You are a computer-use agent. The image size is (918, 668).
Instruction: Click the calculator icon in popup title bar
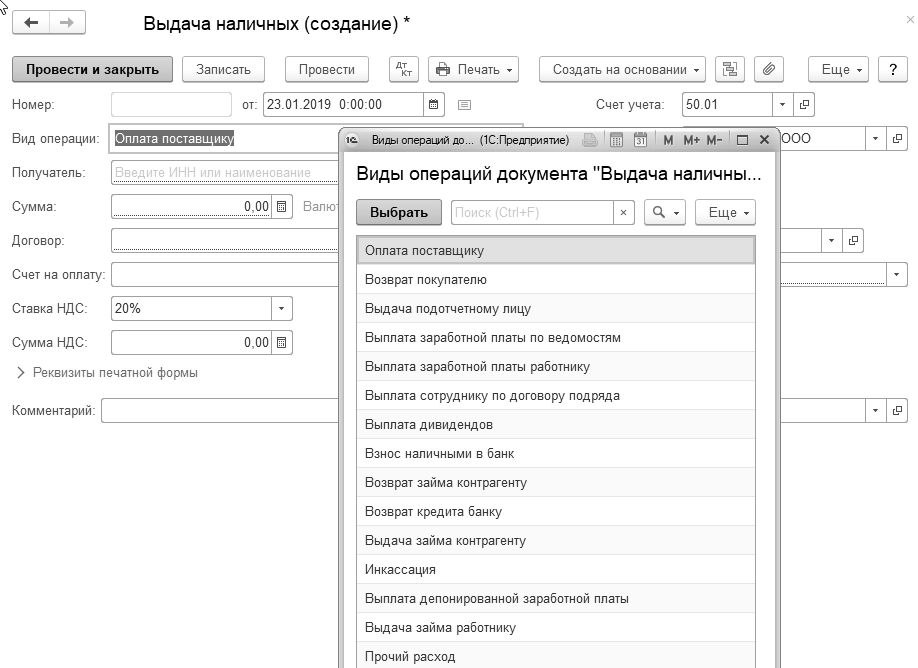pyautogui.click(x=616, y=140)
